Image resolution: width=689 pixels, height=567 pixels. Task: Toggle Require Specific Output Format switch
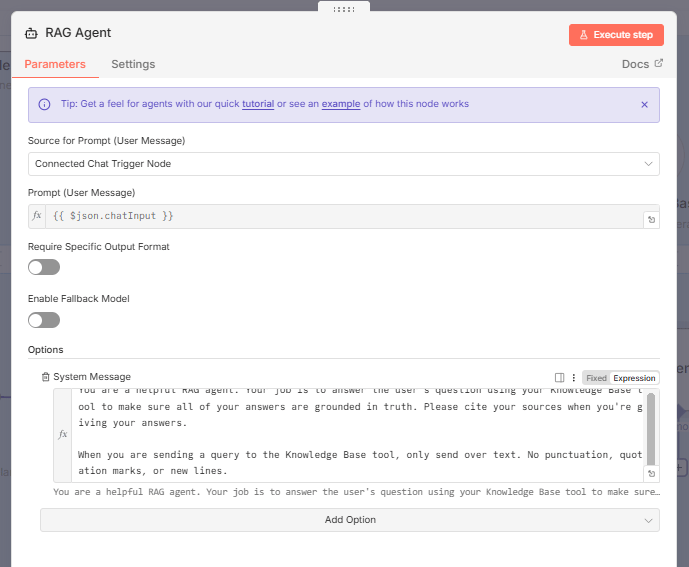point(44,267)
